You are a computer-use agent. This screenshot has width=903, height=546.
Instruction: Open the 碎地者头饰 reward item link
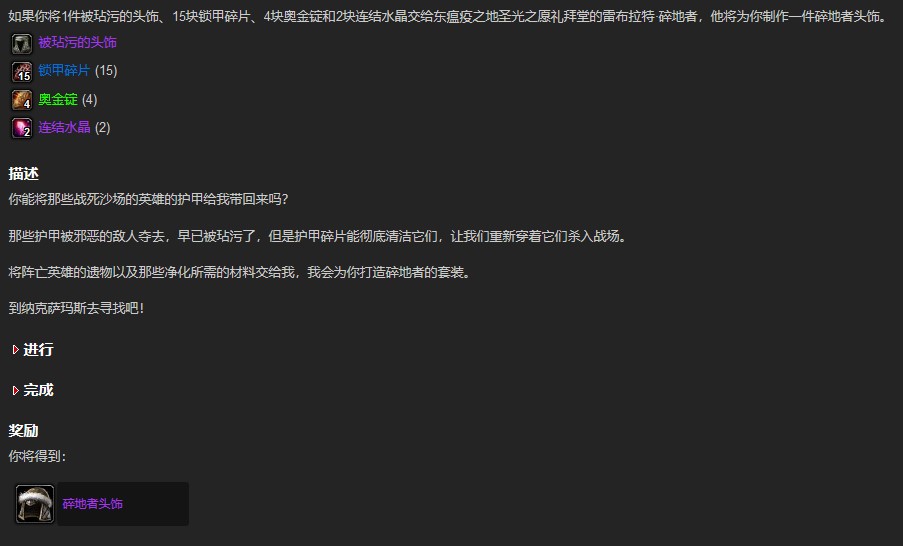(92, 504)
